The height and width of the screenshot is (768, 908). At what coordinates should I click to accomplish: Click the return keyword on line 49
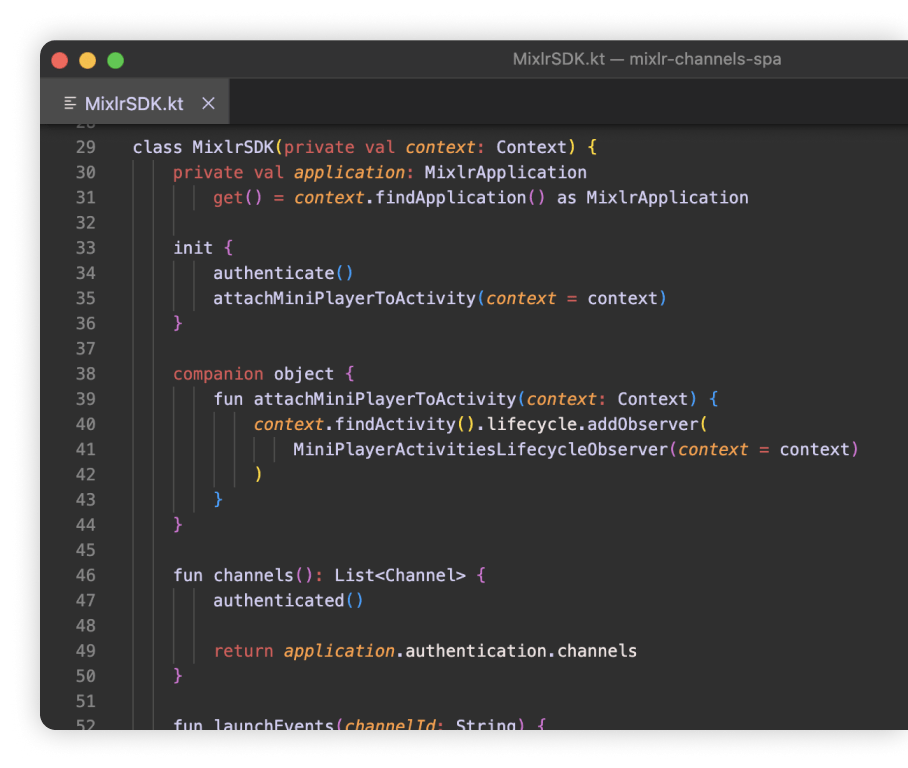coord(243,651)
